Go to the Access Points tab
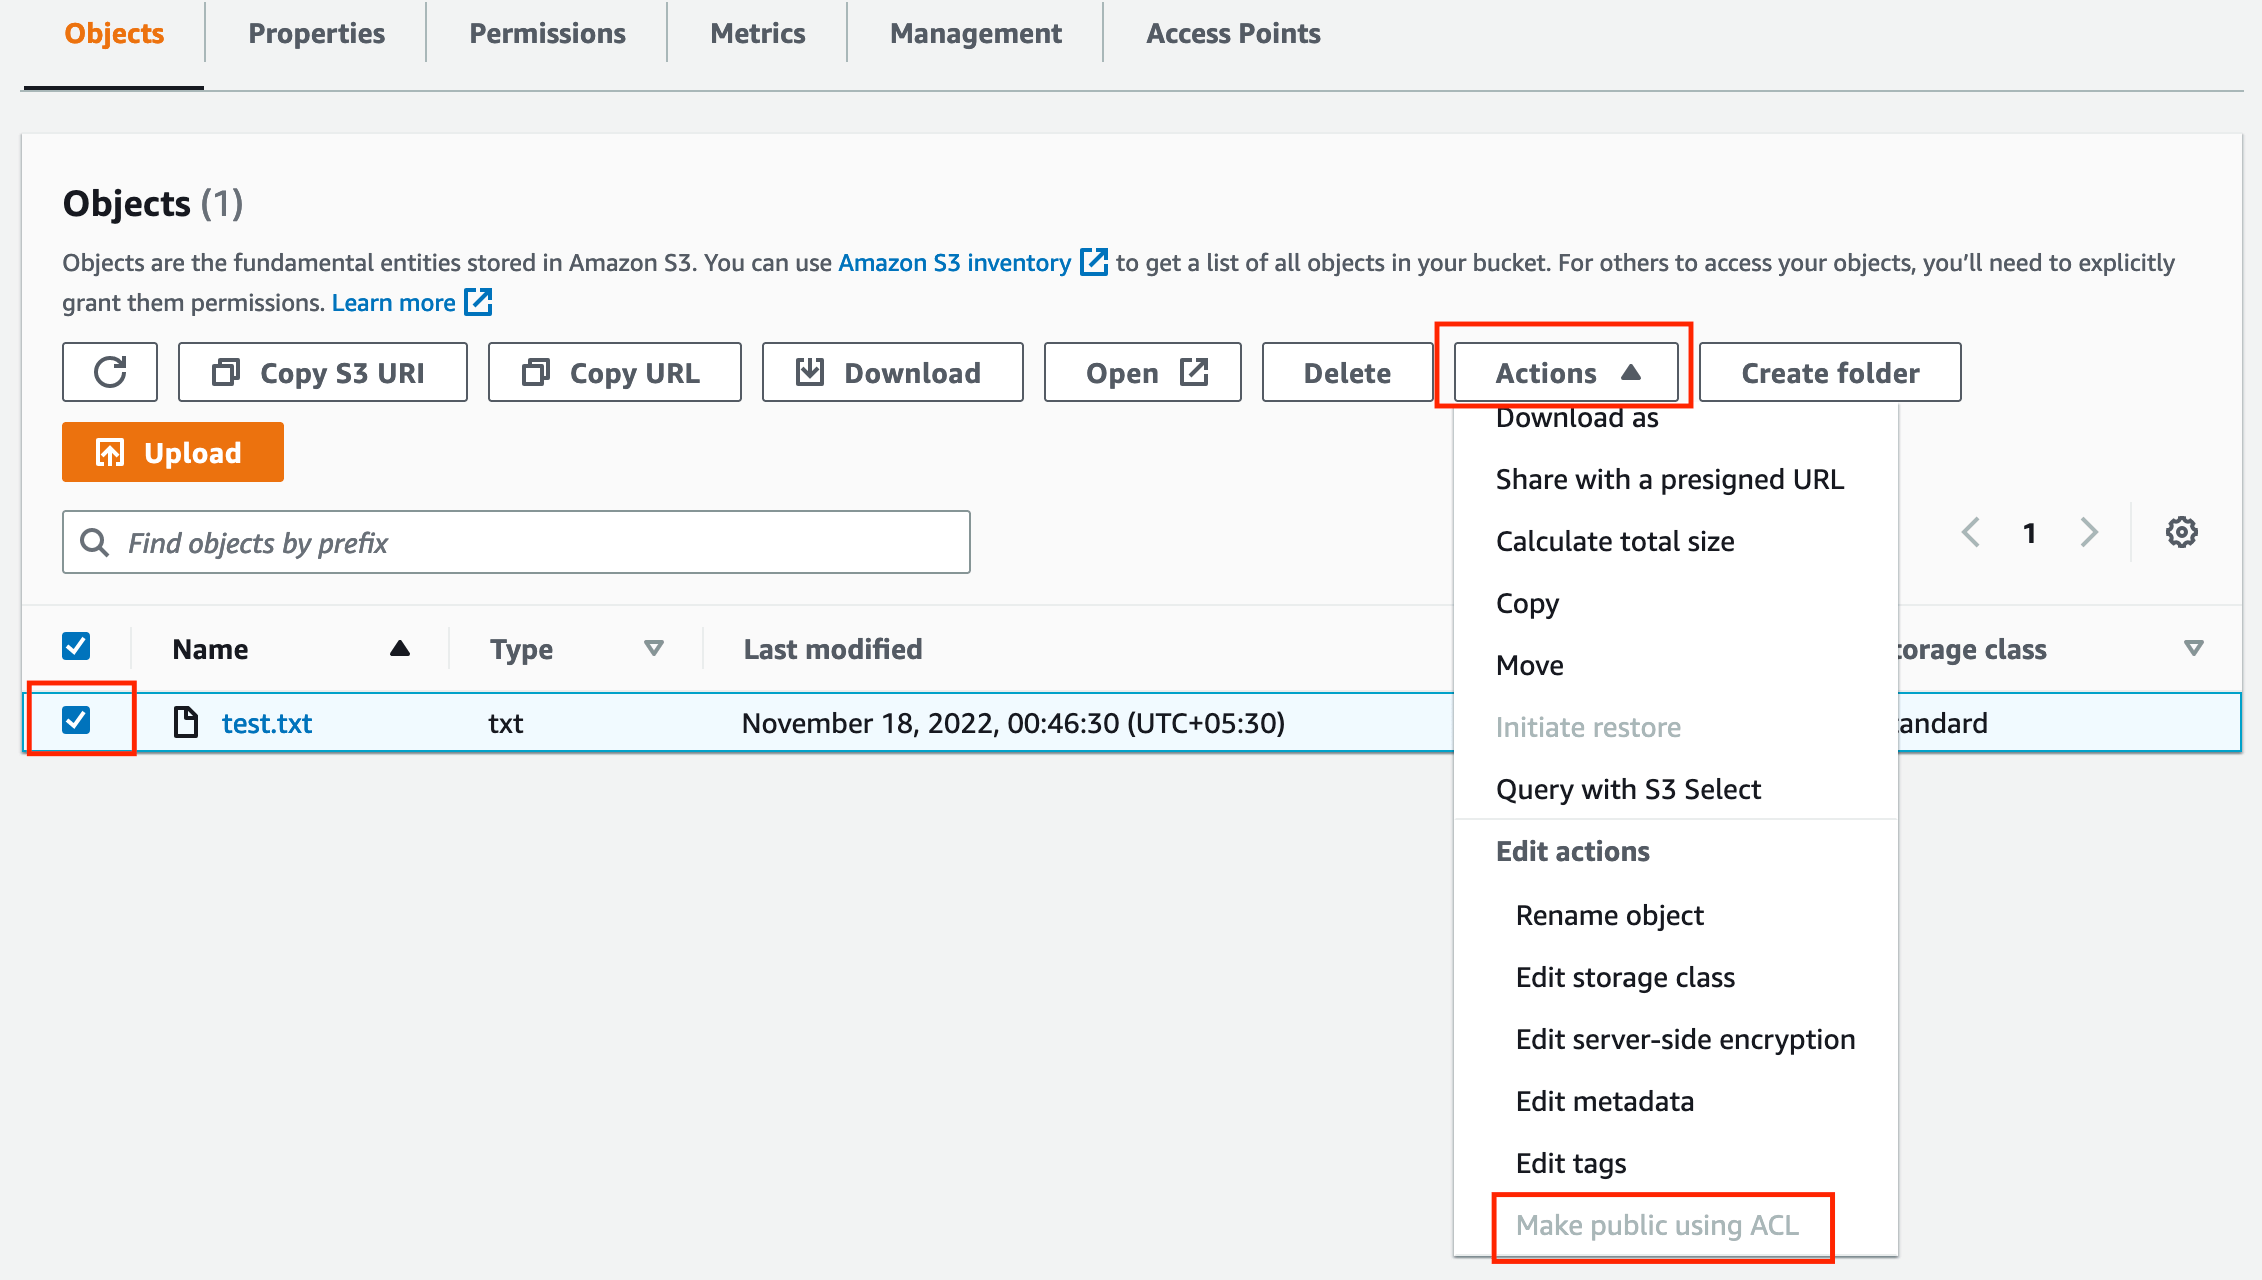This screenshot has width=2262, height=1280. [1233, 33]
